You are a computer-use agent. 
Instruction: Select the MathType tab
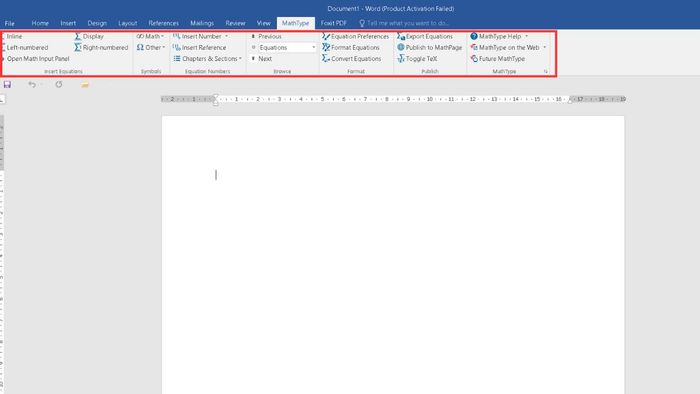click(x=296, y=23)
